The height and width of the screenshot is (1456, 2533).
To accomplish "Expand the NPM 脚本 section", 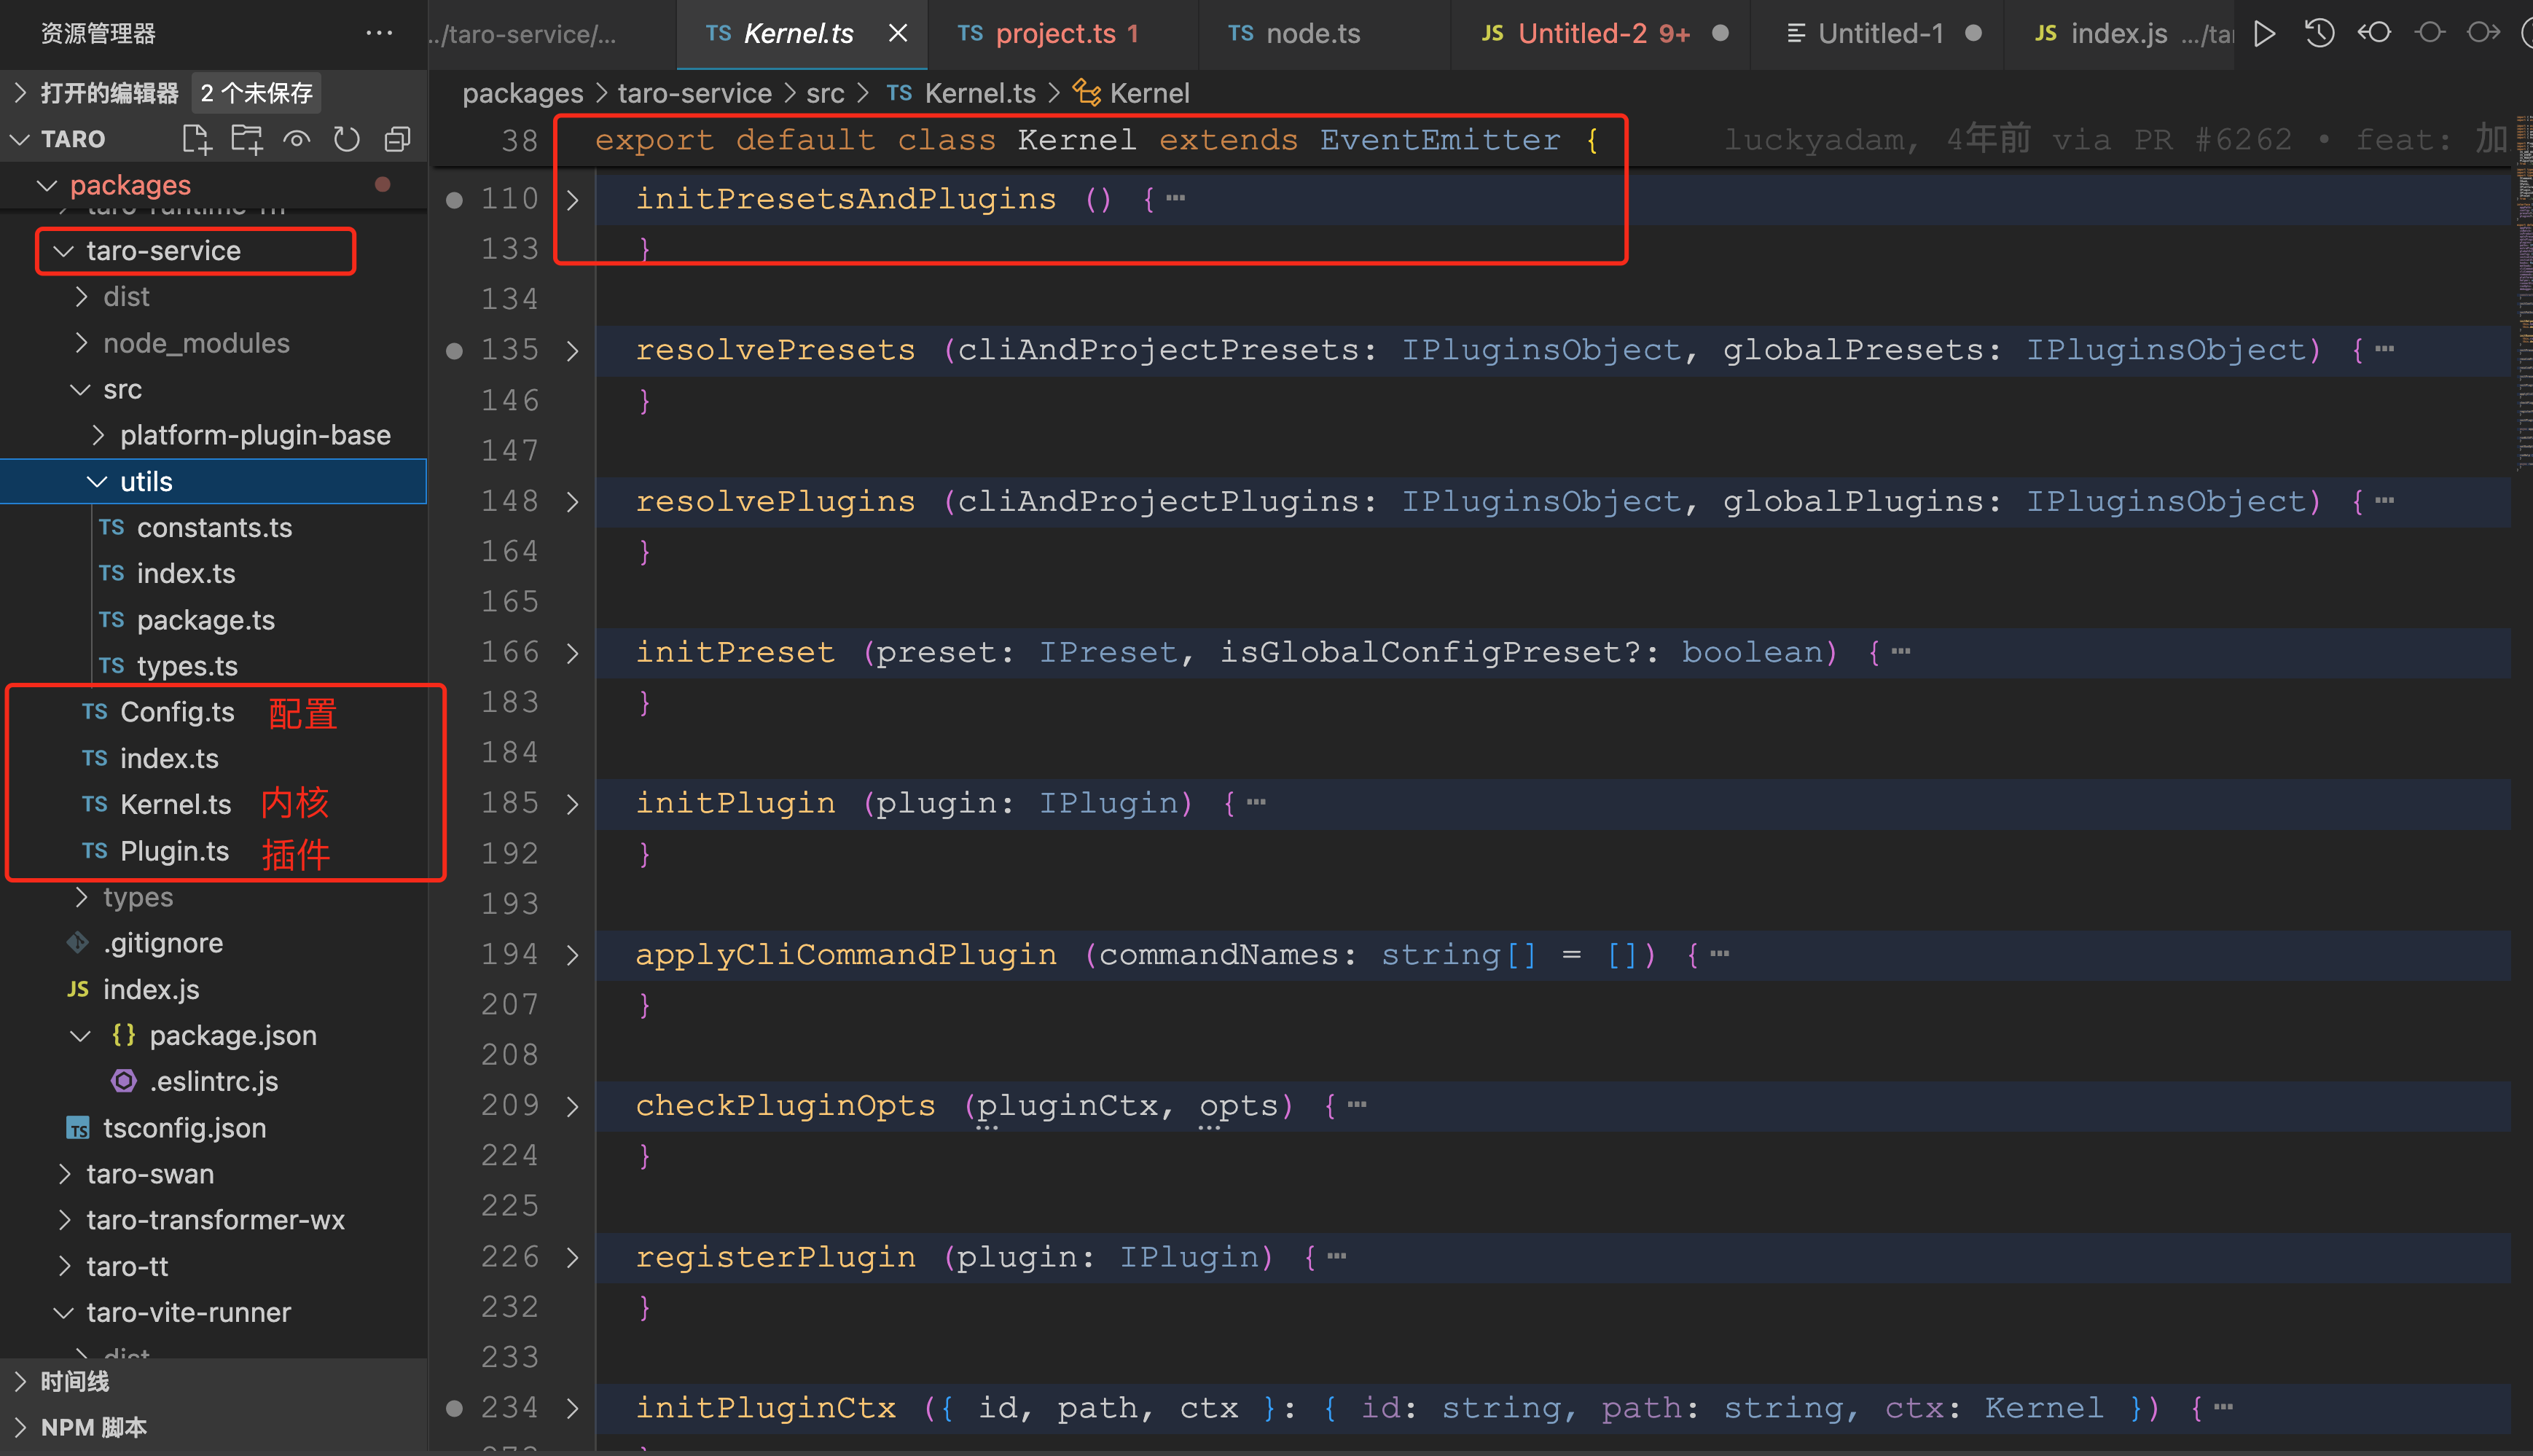I will click(x=20, y=1427).
